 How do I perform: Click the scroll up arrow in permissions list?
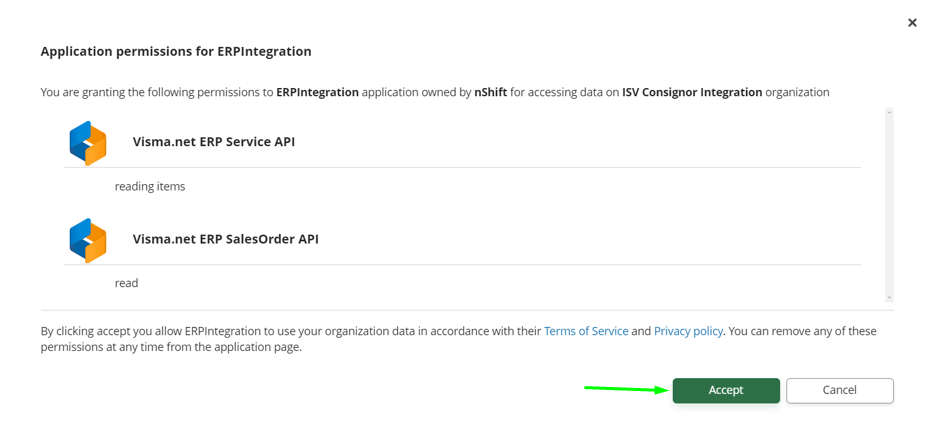[889, 113]
